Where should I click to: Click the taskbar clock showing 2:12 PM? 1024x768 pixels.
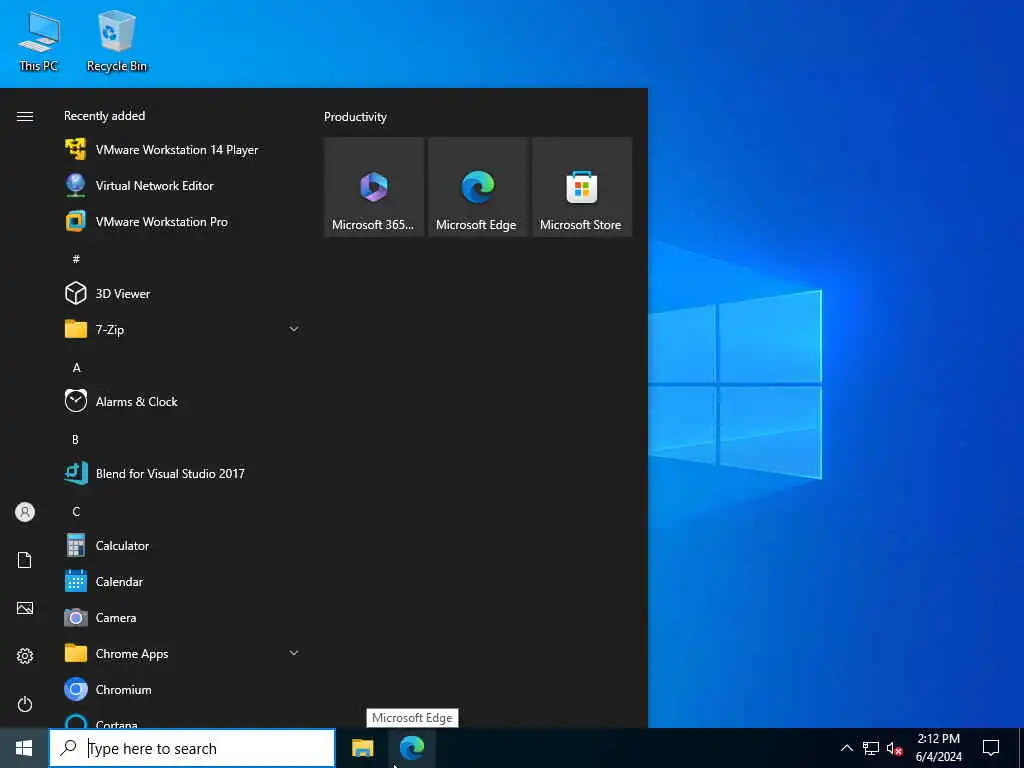point(938,748)
